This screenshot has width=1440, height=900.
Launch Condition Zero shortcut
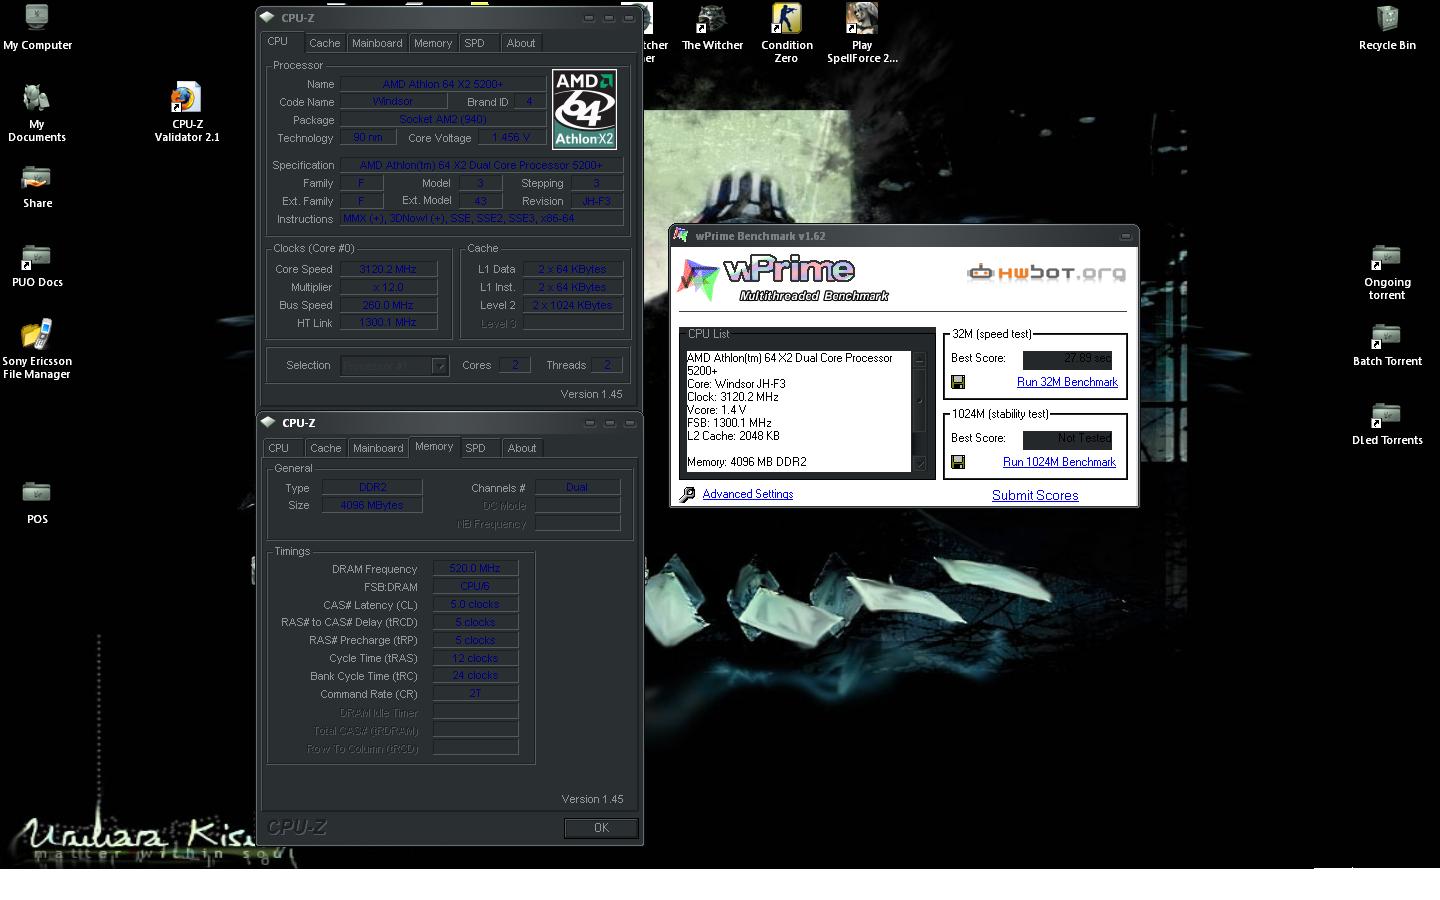pos(786,32)
